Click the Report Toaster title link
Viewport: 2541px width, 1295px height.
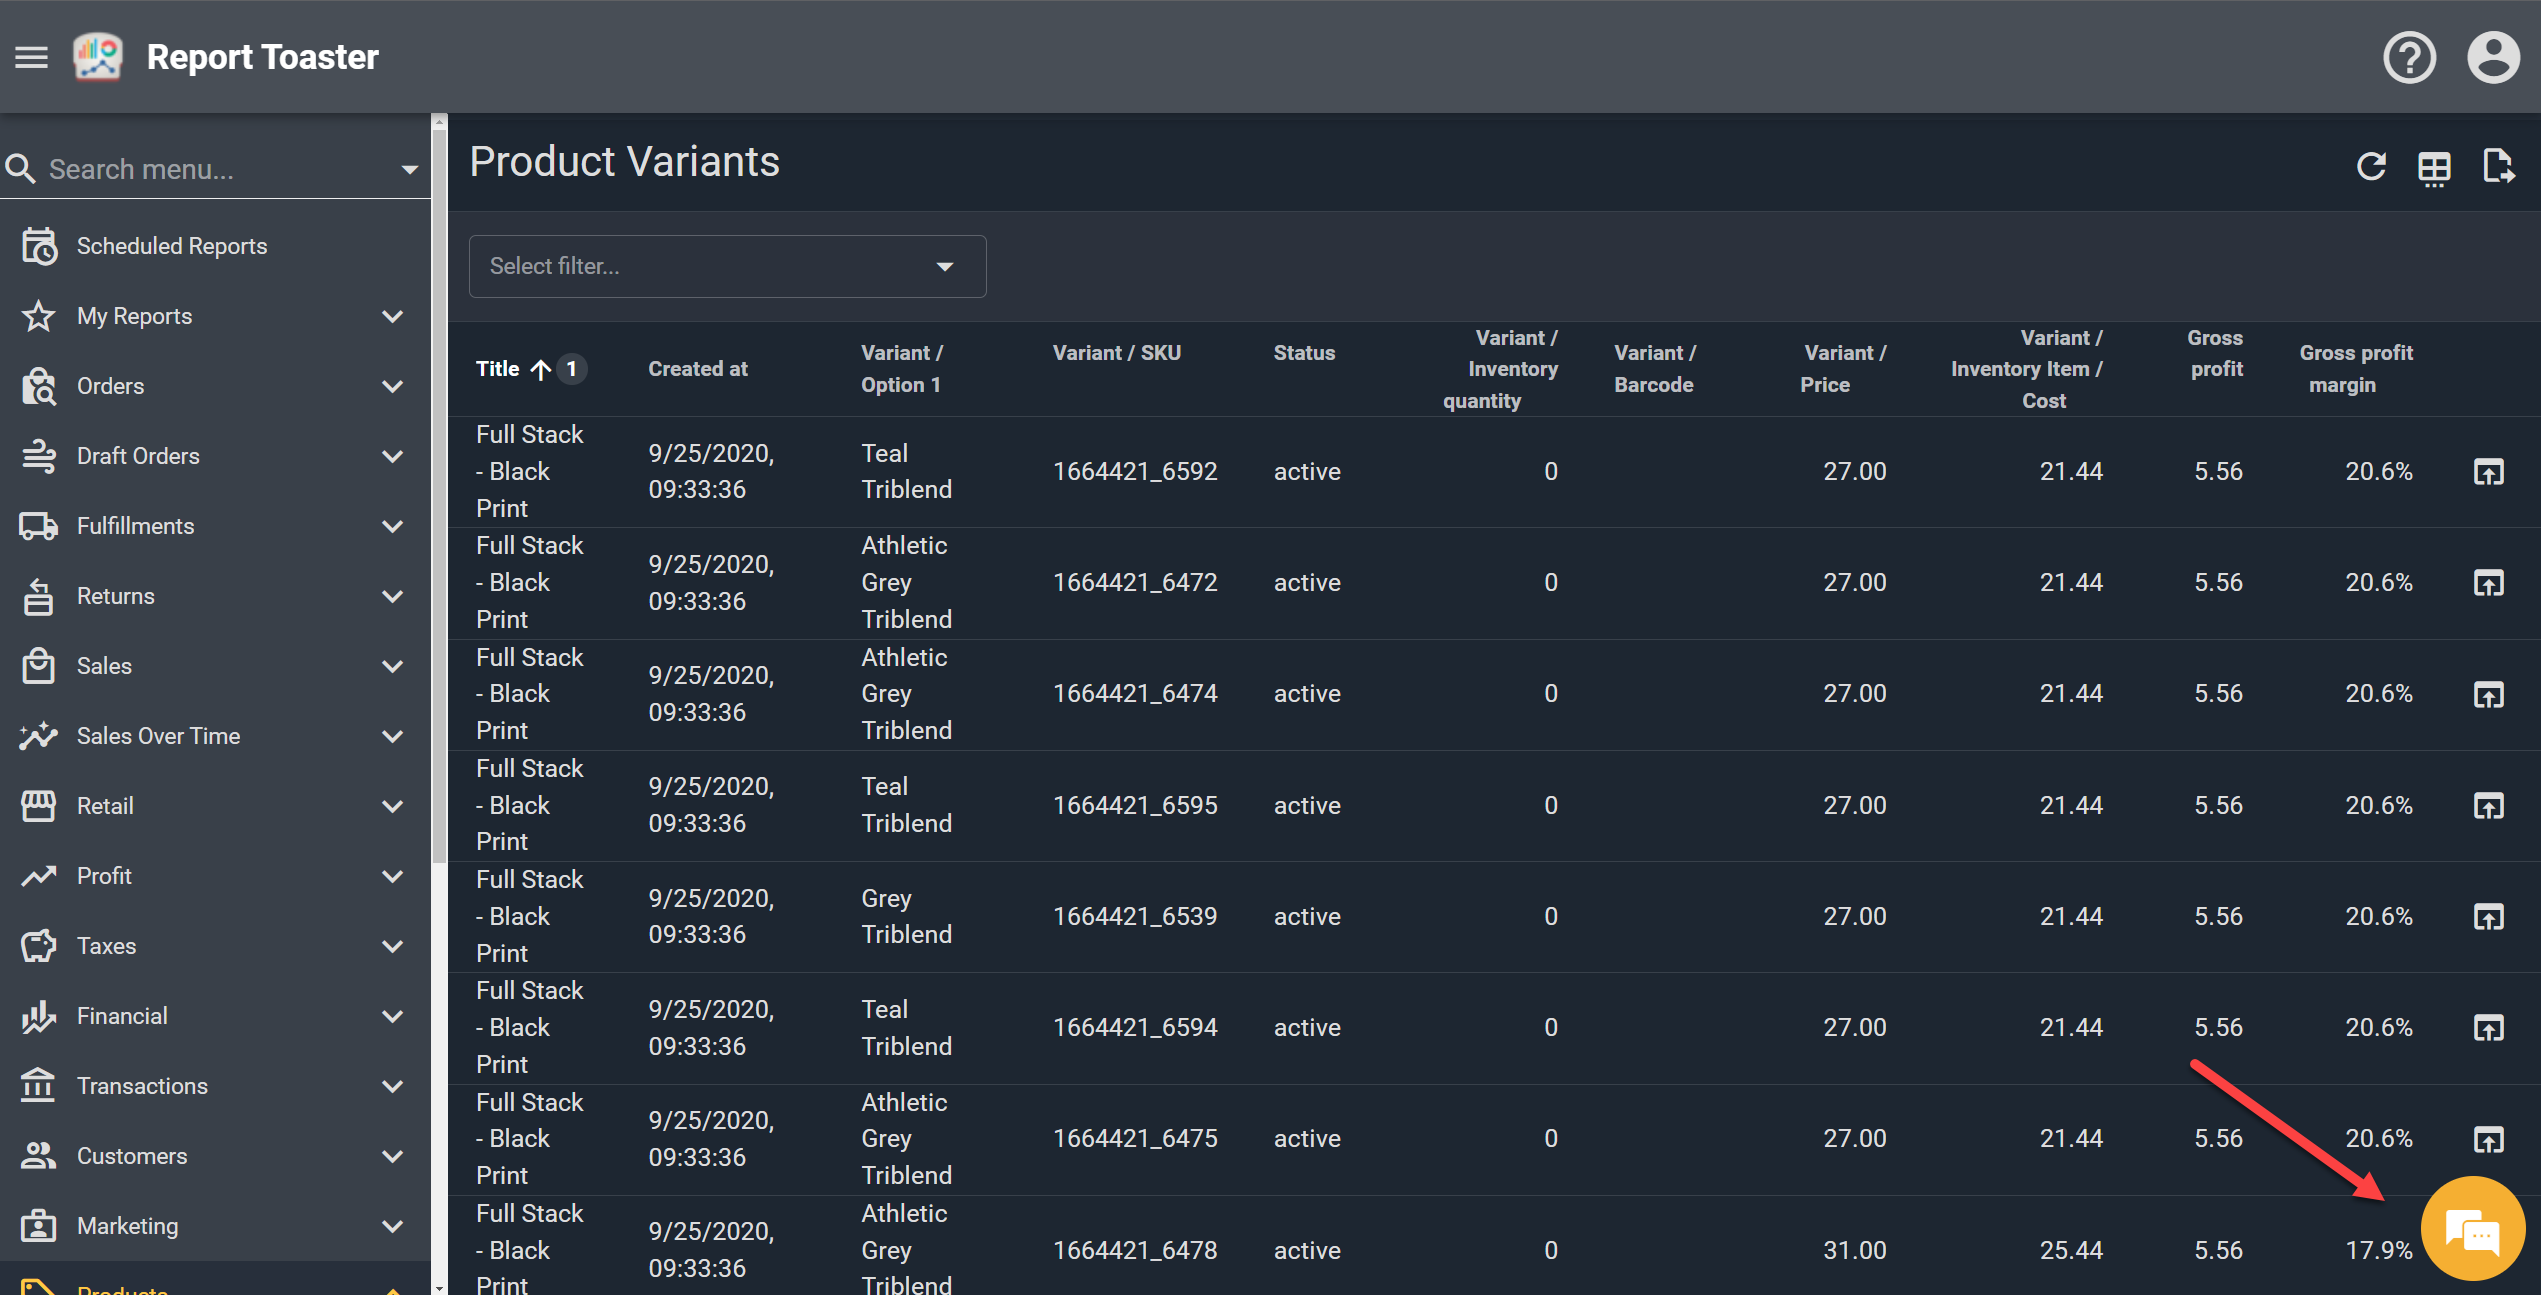click(262, 57)
